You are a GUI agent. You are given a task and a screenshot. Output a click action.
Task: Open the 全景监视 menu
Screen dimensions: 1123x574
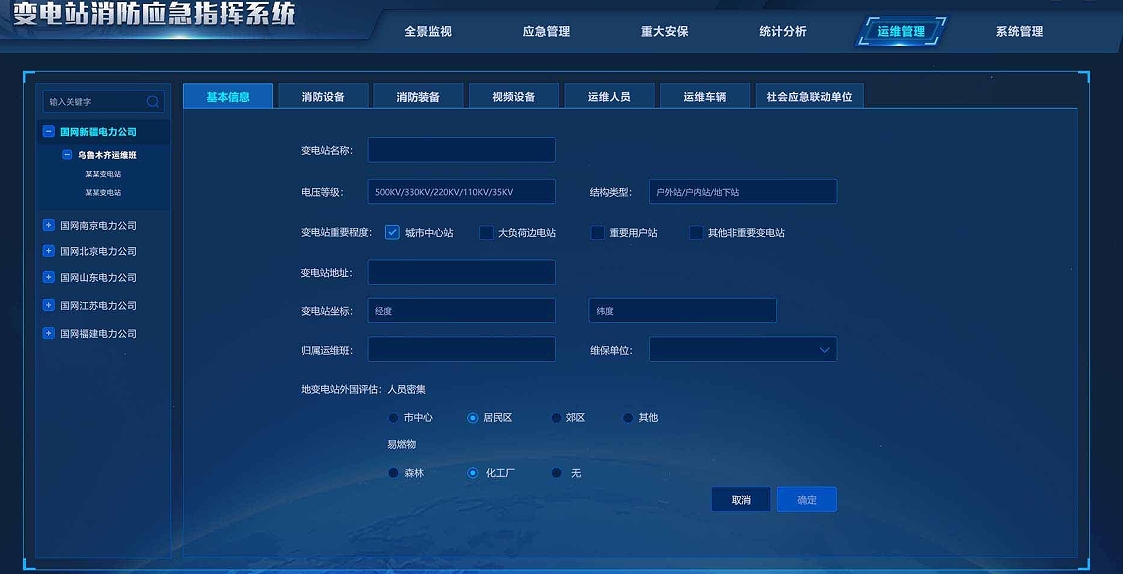pyautogui.click(x=428, y=32)
